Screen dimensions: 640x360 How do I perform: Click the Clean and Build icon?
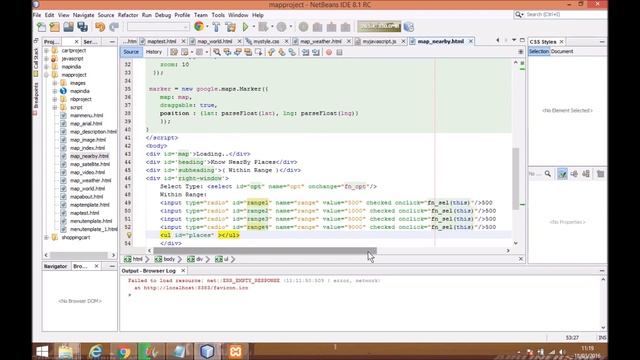pos(231,27)
